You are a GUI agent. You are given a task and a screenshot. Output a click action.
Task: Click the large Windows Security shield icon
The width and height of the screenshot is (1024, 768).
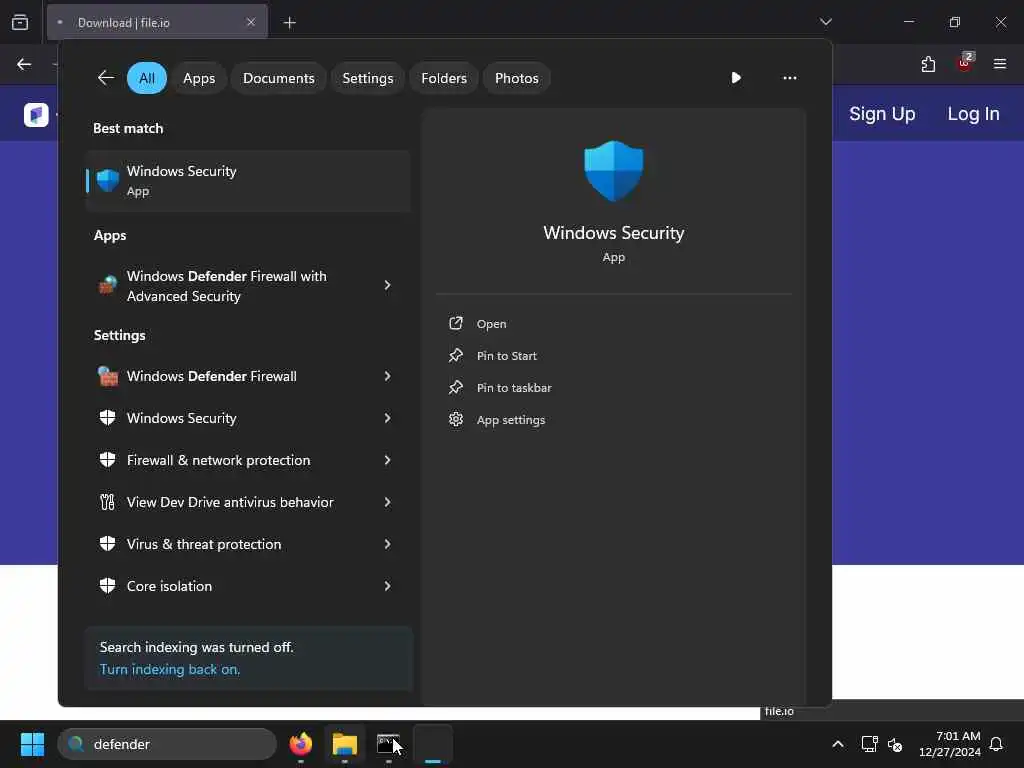[x=613, y=170]
